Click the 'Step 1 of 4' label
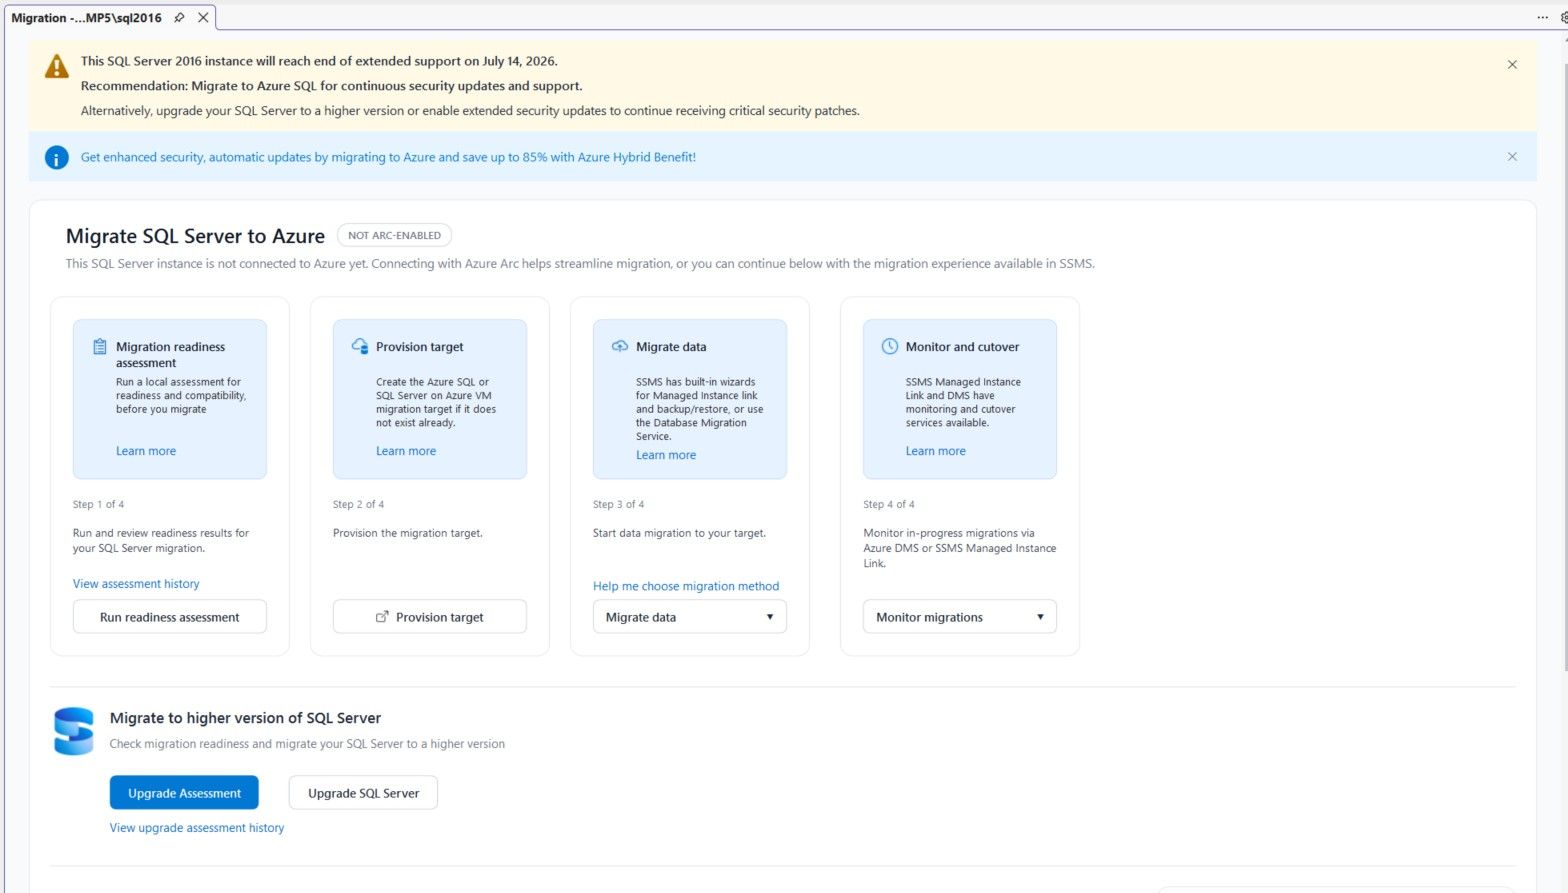Image resolution: width=1568 pixels, height=893 pixels. [x=99, y=505]
